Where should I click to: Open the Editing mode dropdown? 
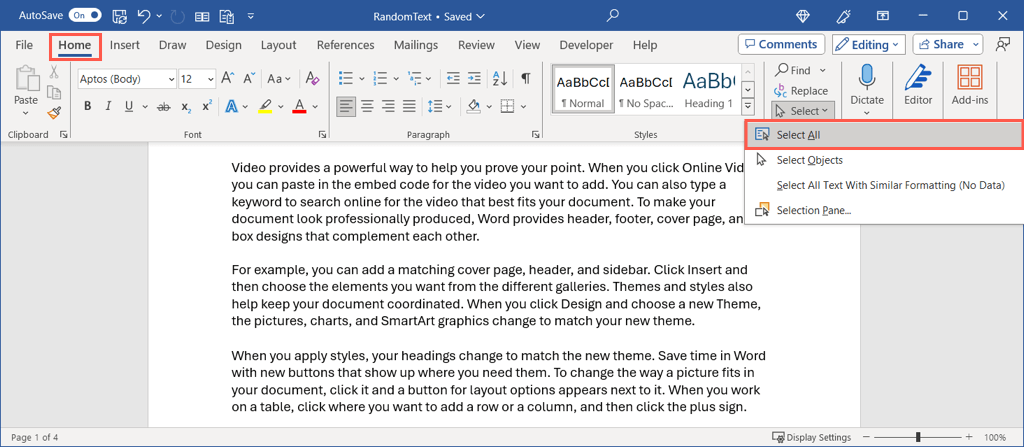point(869,44)
